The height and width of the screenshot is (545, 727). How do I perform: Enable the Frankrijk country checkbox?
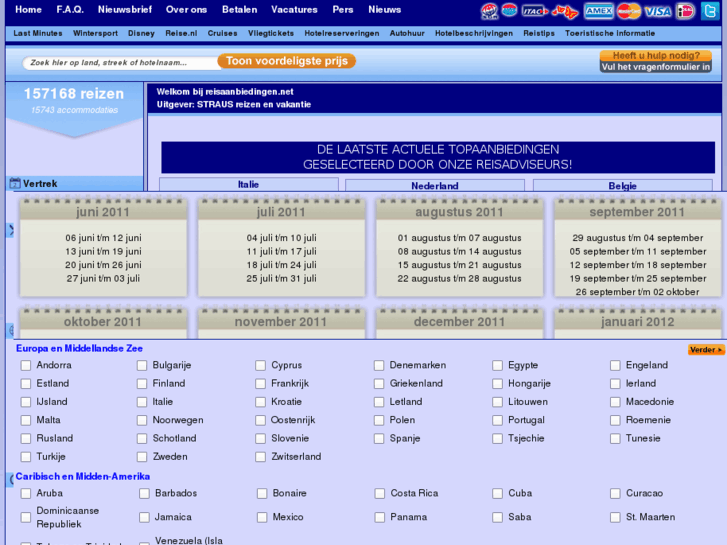pyautogui.click(x=261, y=384)
